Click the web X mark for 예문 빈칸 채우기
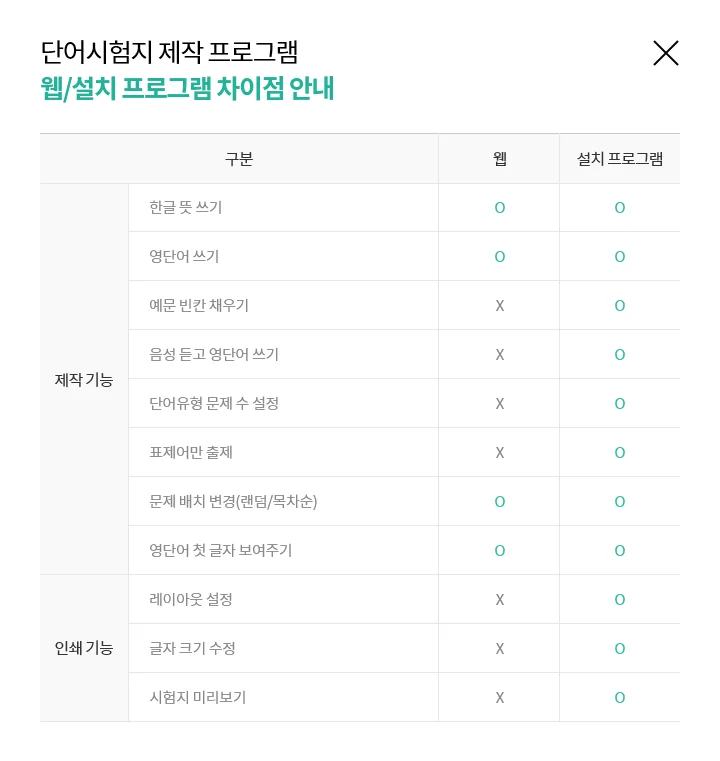Image resolution: width=720 pixels, height=761 pixels. [x=500, y=306]
